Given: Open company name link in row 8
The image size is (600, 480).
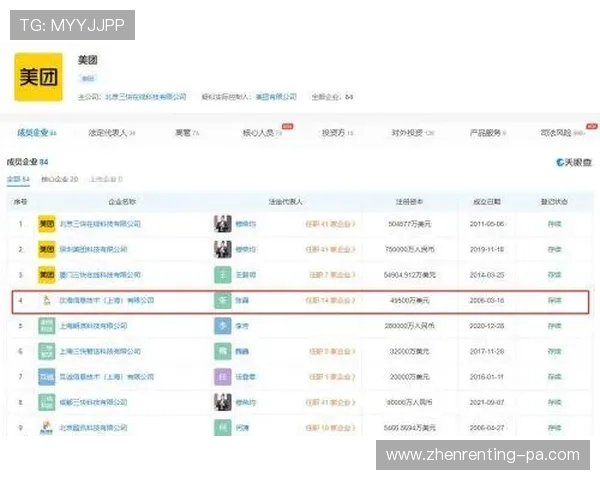Looking at the screenshot, I should [x=93, y=402].
